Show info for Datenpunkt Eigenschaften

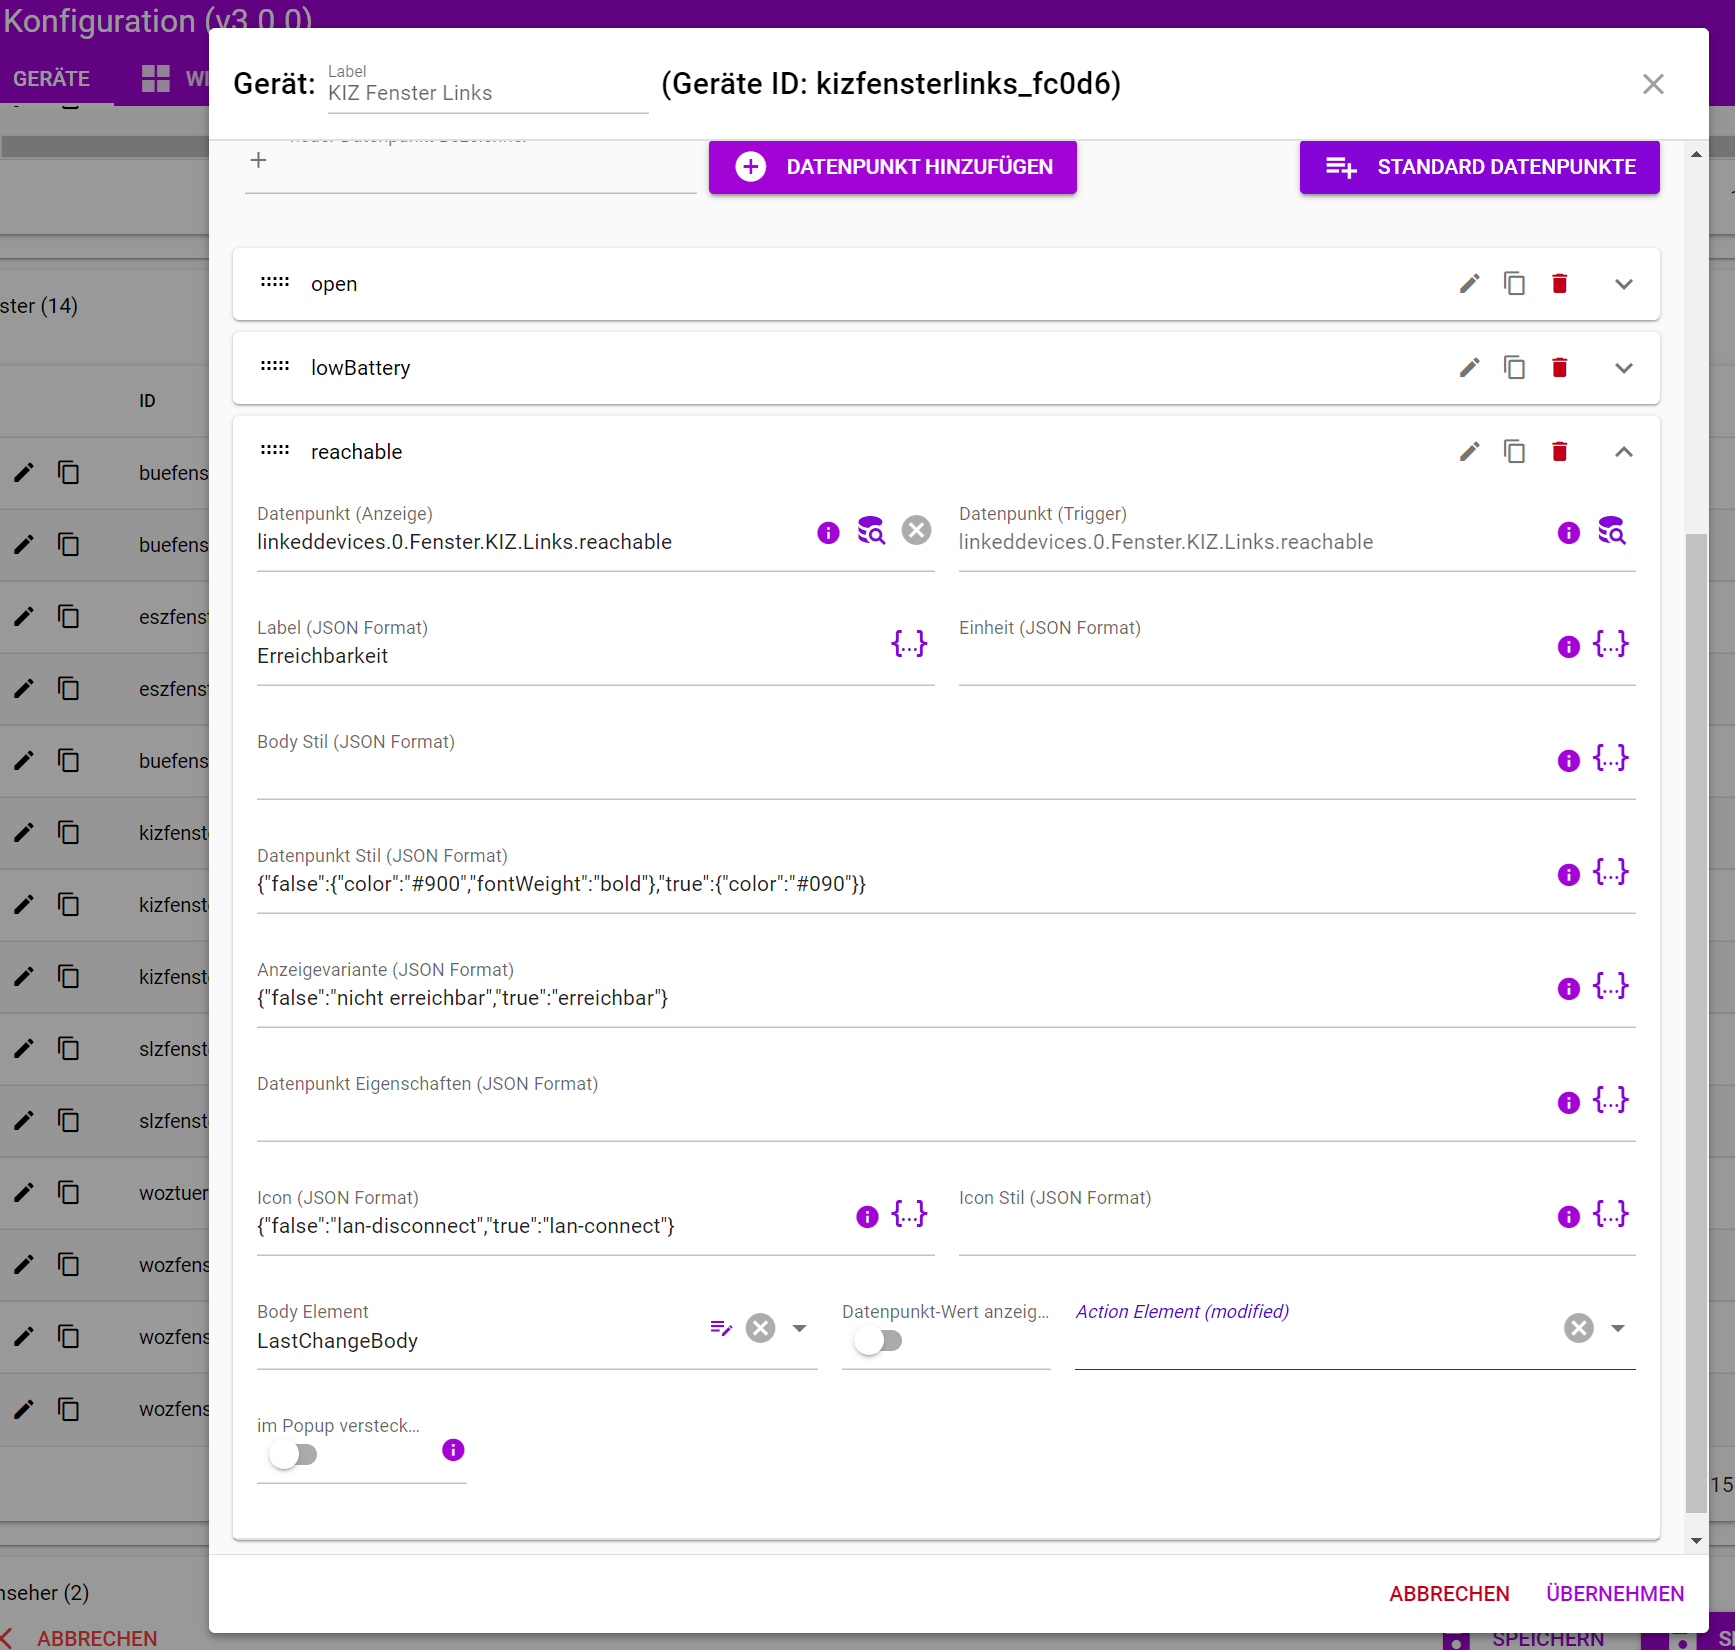coord(1569,1103)
